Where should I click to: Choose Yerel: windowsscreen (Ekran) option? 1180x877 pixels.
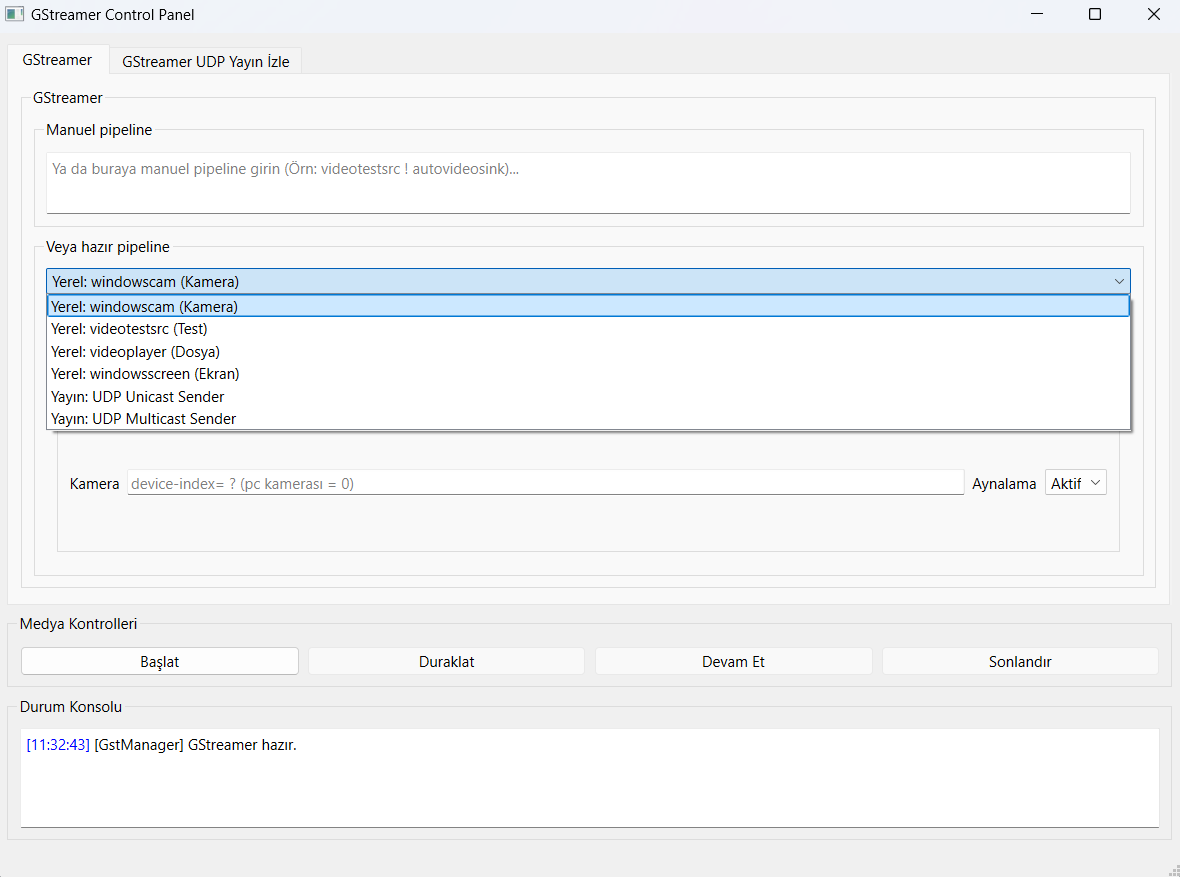pyautogui.click(x=145, y=374)
